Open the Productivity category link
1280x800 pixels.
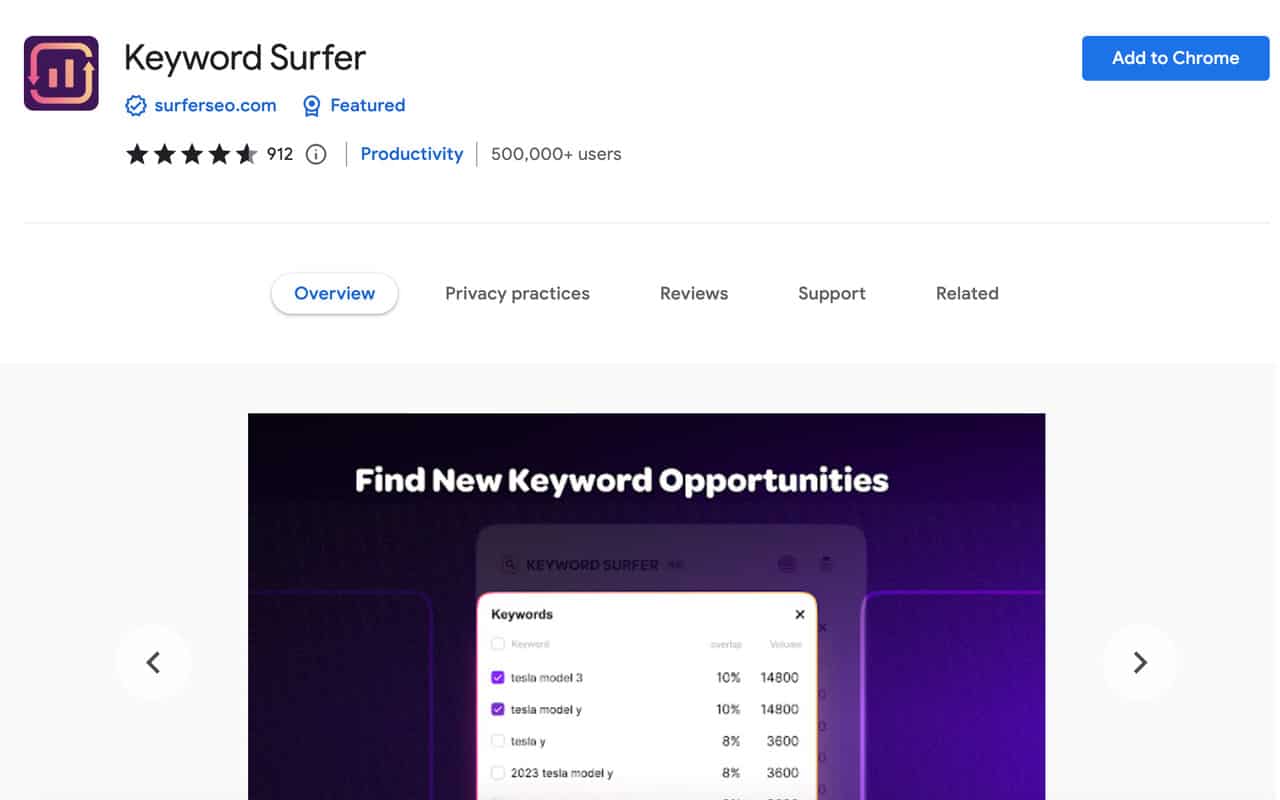412,154
